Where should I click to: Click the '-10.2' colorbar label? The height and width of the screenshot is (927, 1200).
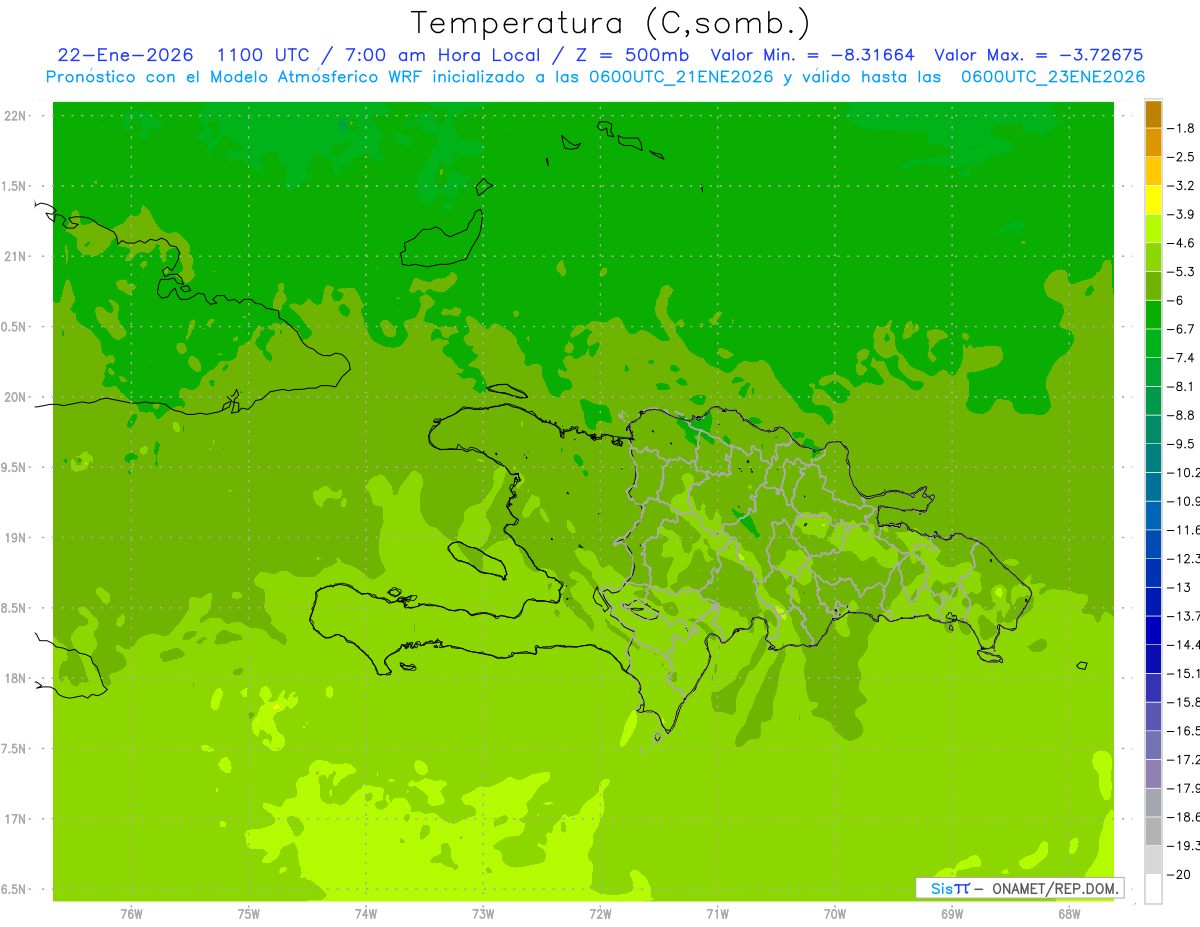click(1183, 472)
